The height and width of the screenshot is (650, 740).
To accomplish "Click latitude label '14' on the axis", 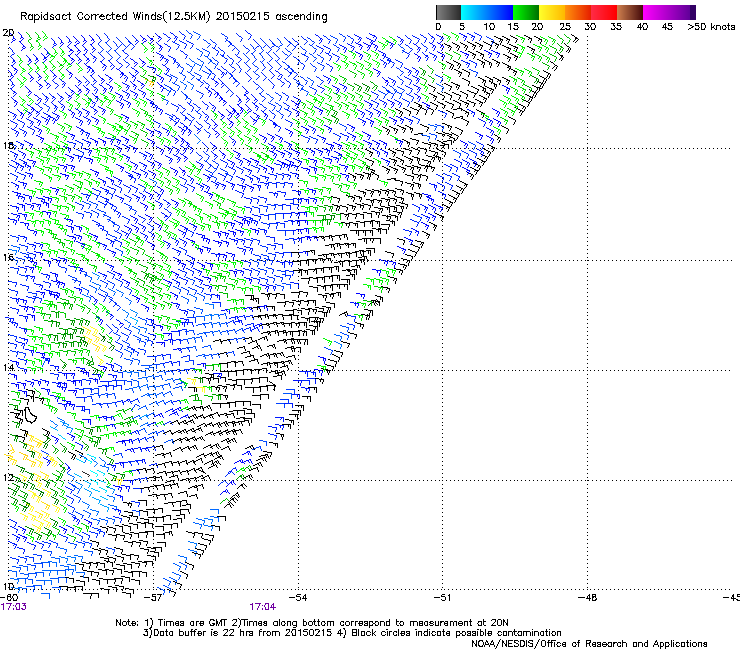I will (8, 367).
